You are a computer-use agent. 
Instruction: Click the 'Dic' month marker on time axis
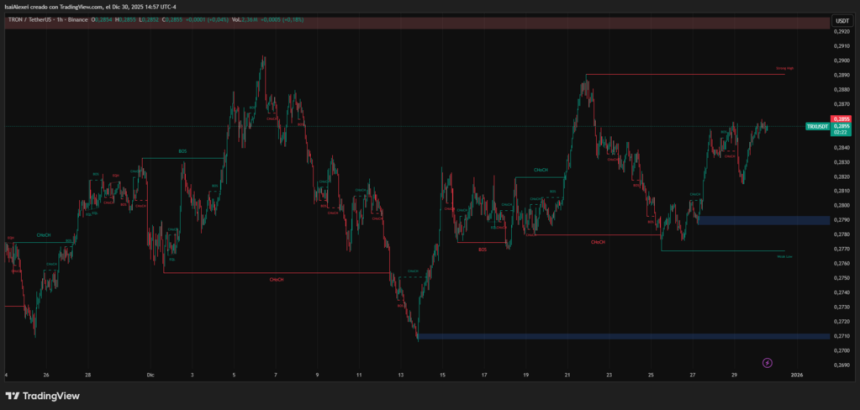pyautogui.click(x=149, y=375)
